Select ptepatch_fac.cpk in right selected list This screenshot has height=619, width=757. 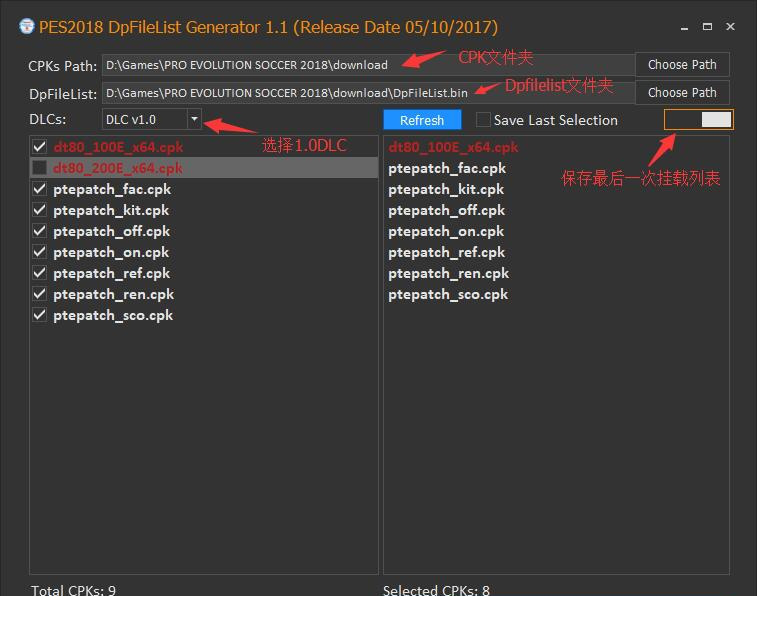(447, 168)
